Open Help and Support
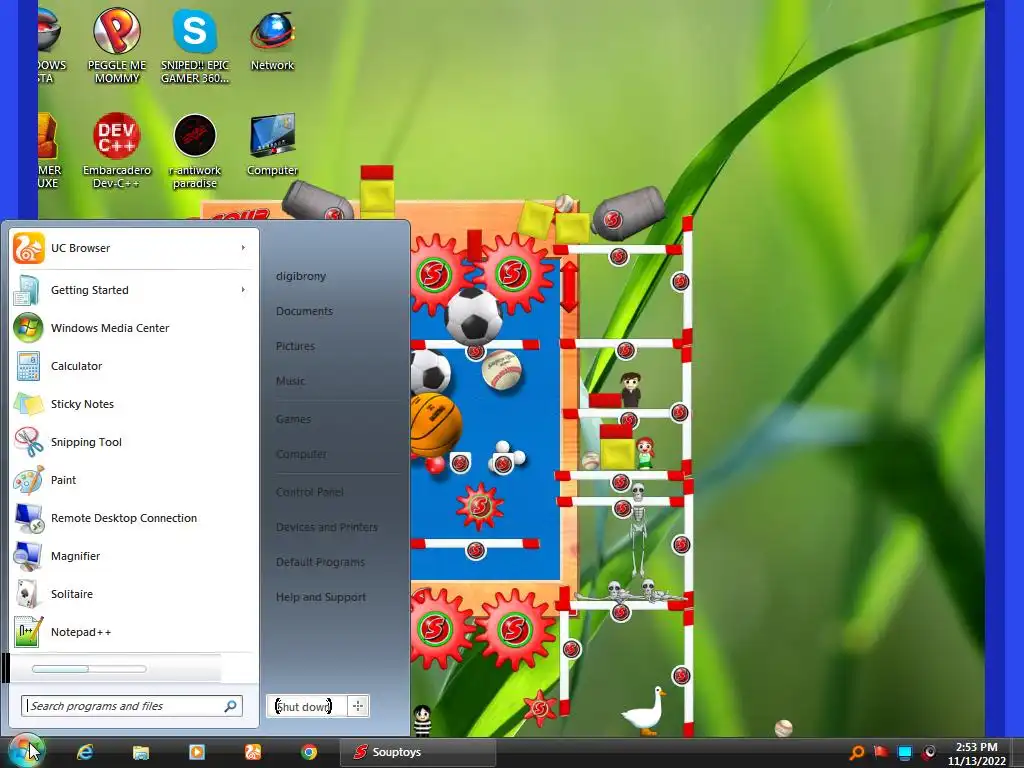Viewport: 1024px width, 768px height. tap(321, 597)
